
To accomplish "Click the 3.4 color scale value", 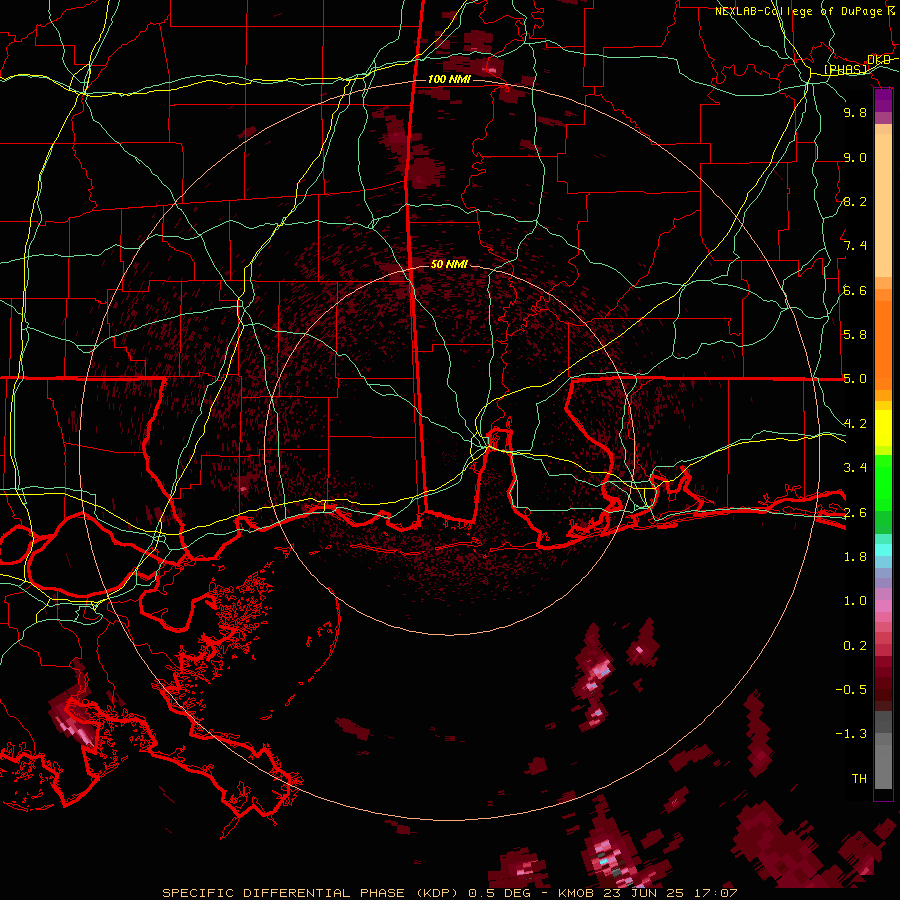I will 855,468.
